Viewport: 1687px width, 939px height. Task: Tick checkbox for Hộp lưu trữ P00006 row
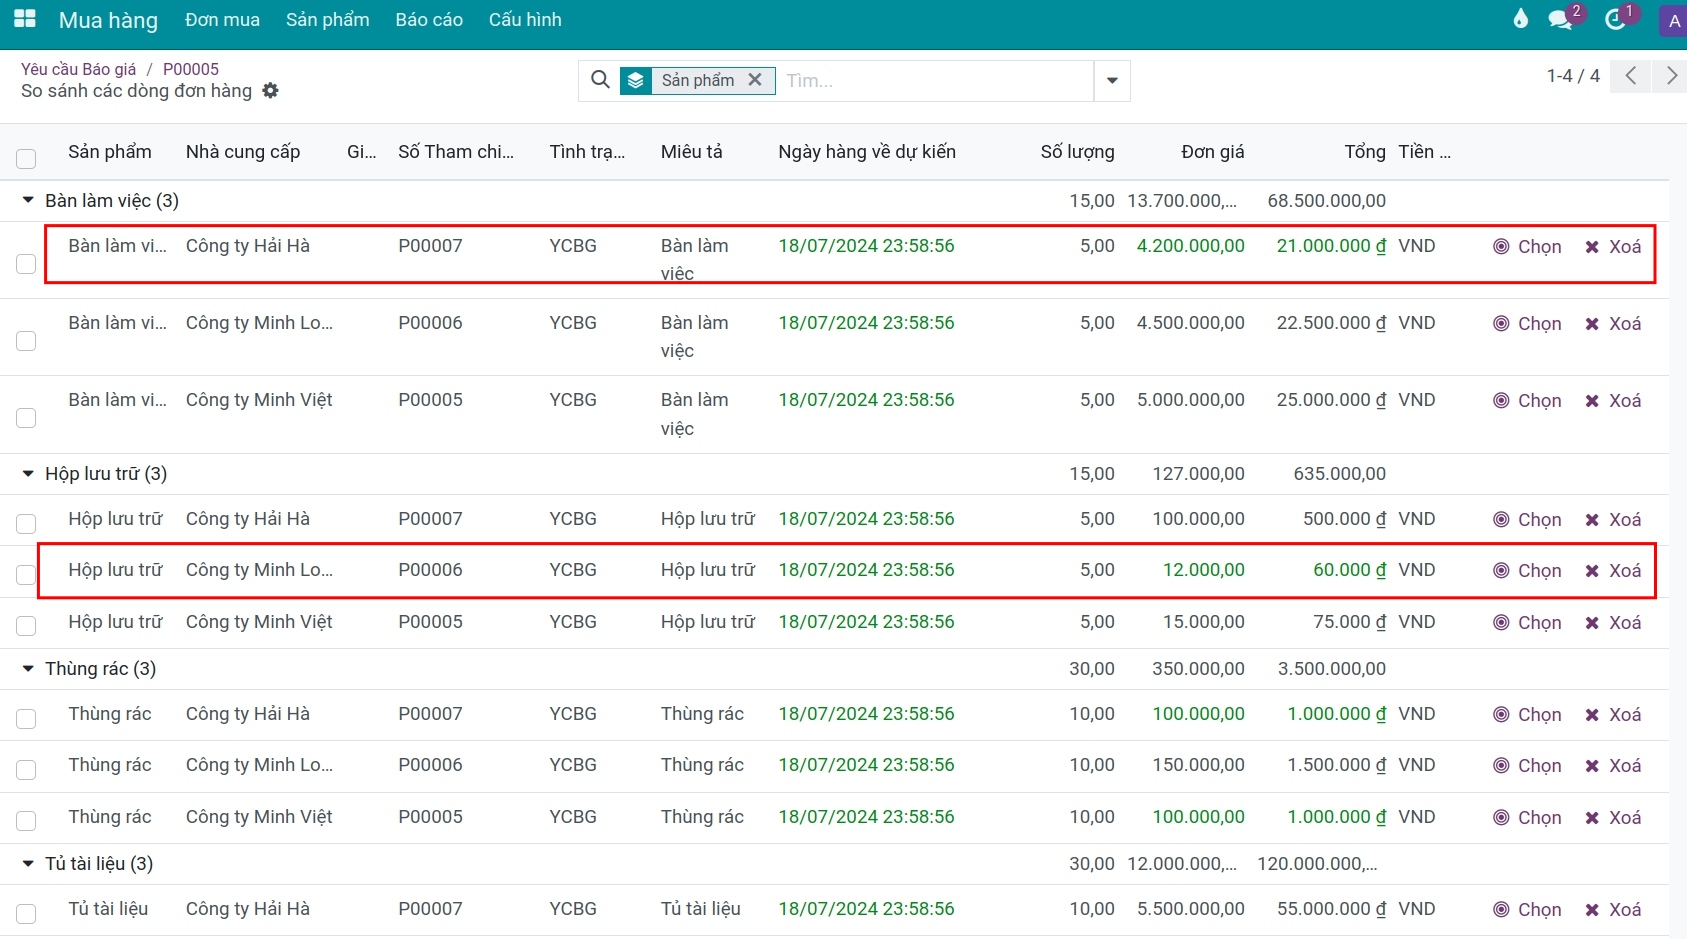[x=26, y=574]
